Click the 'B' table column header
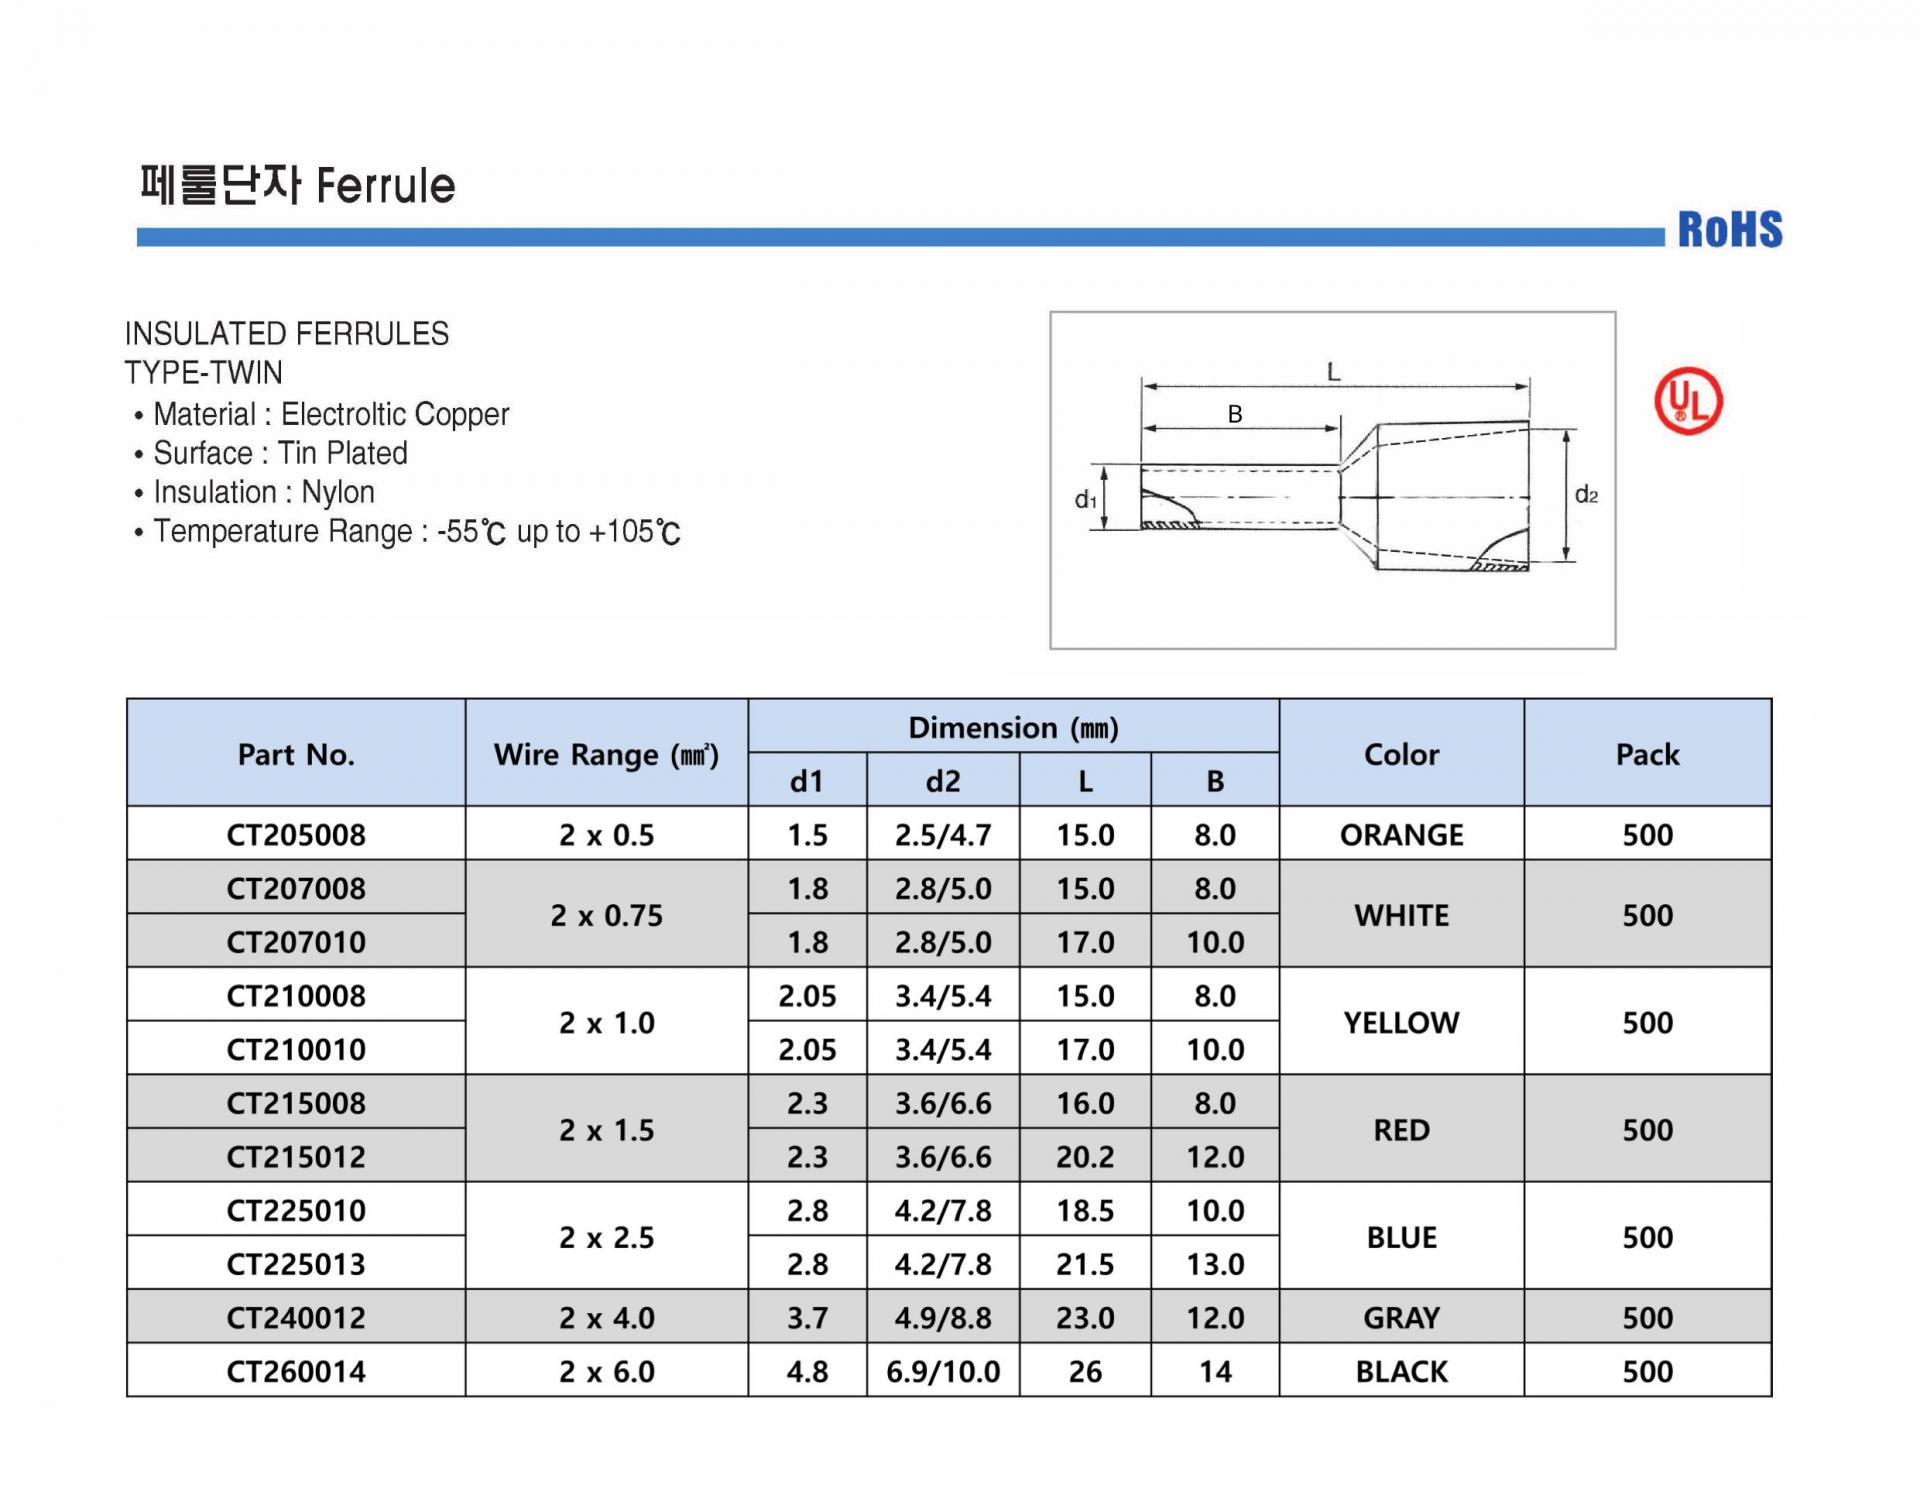1920x1509 pixels. click(1215, 780)
